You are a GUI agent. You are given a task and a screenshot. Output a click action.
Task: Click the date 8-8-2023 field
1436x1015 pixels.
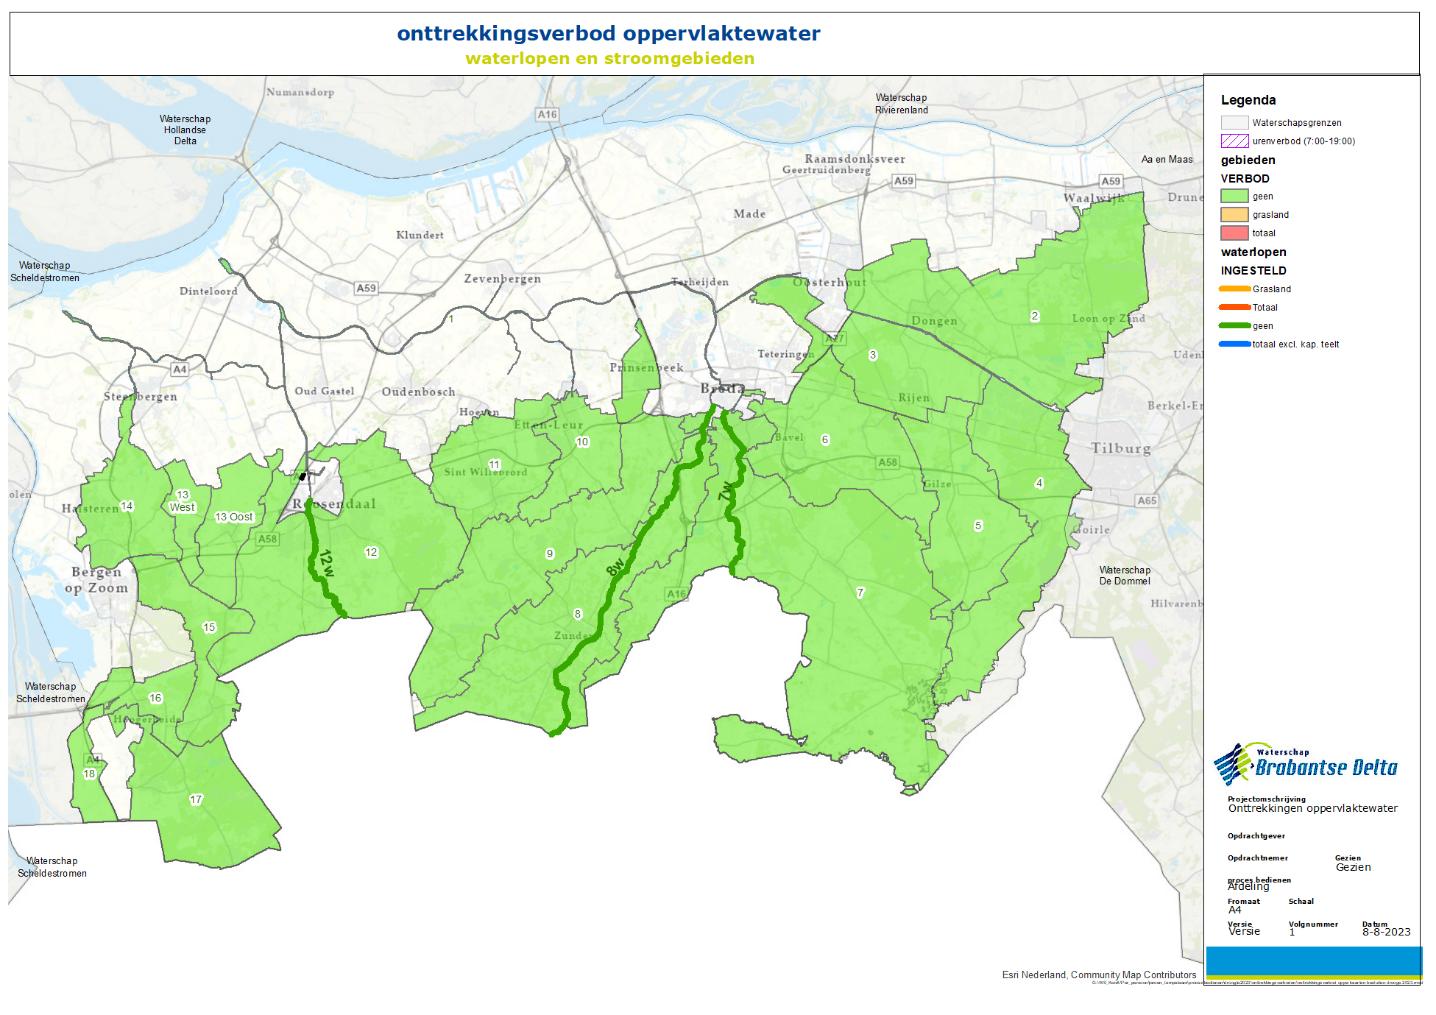tap(1385, 932)
